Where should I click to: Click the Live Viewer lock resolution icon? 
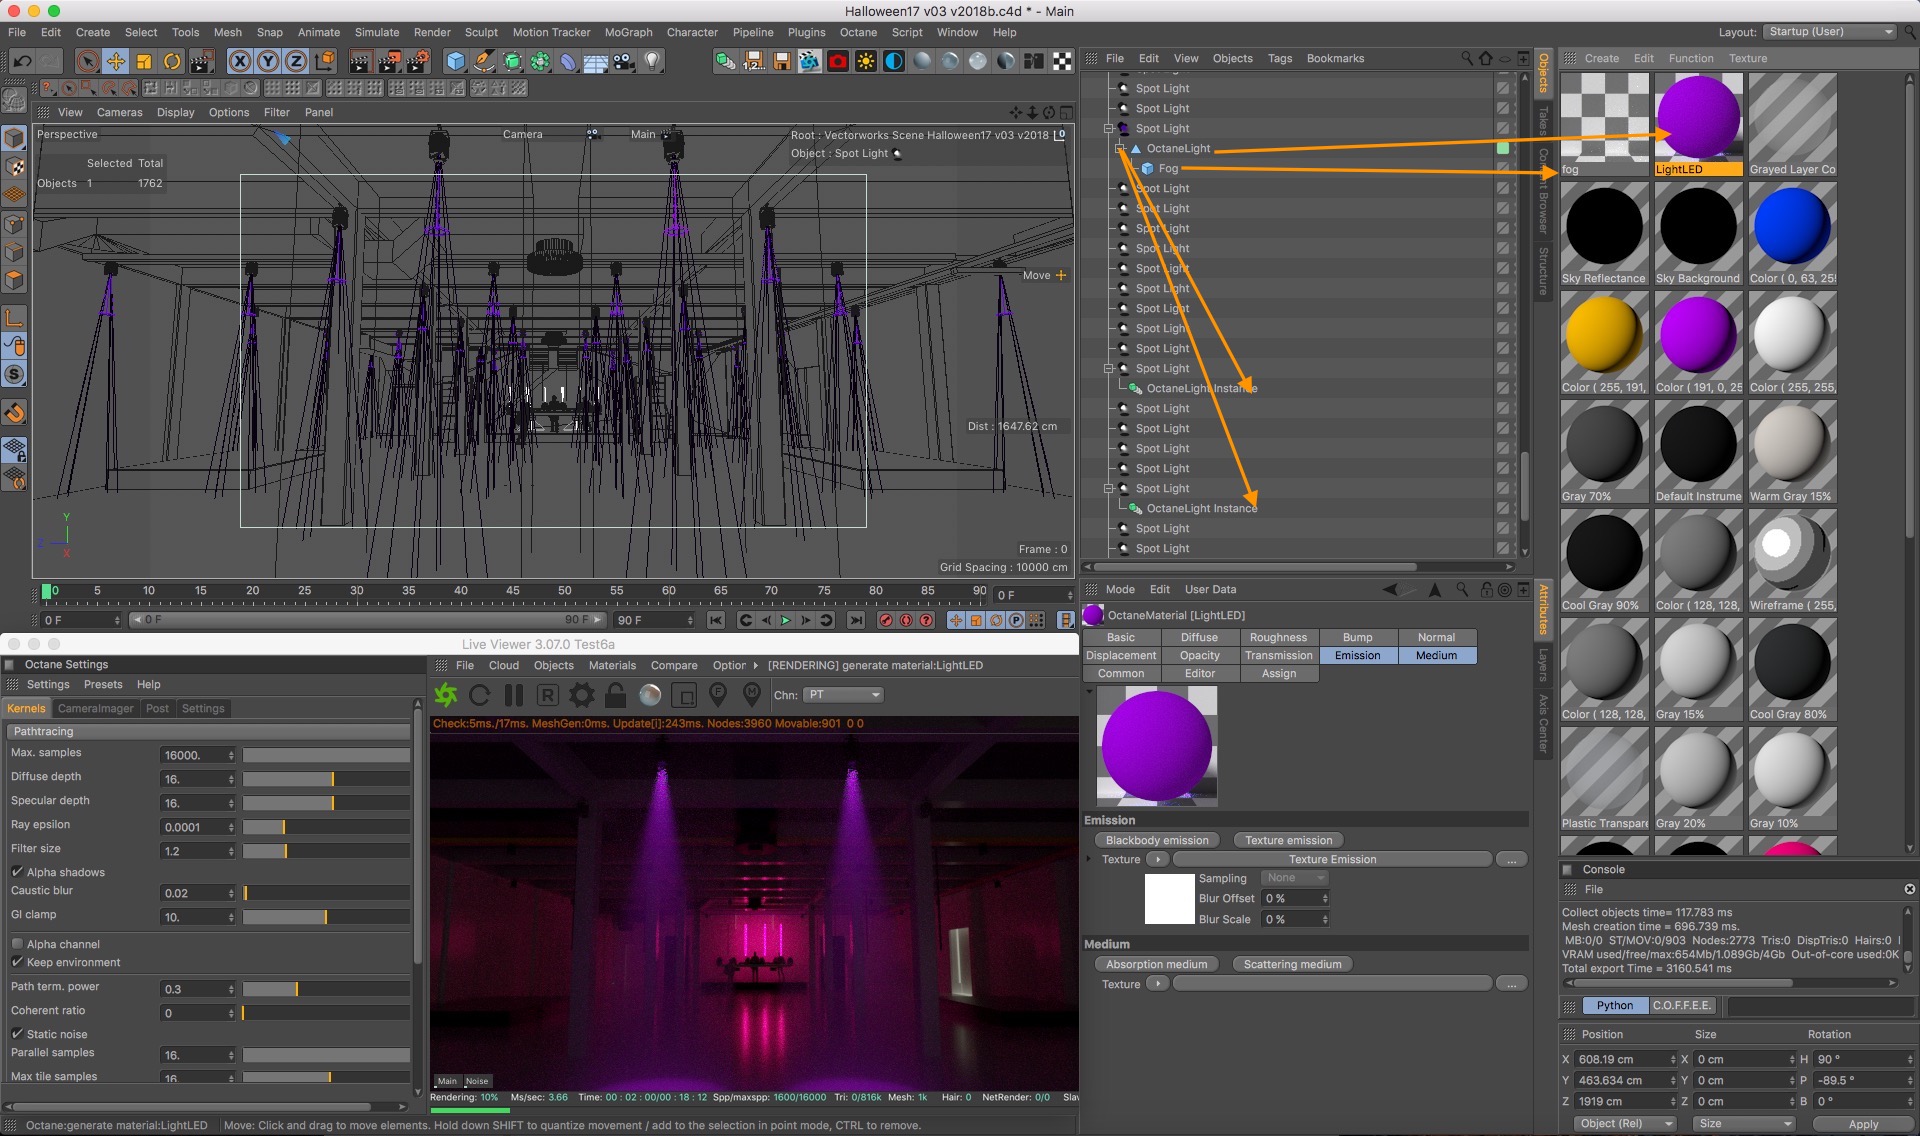[616, 695]
